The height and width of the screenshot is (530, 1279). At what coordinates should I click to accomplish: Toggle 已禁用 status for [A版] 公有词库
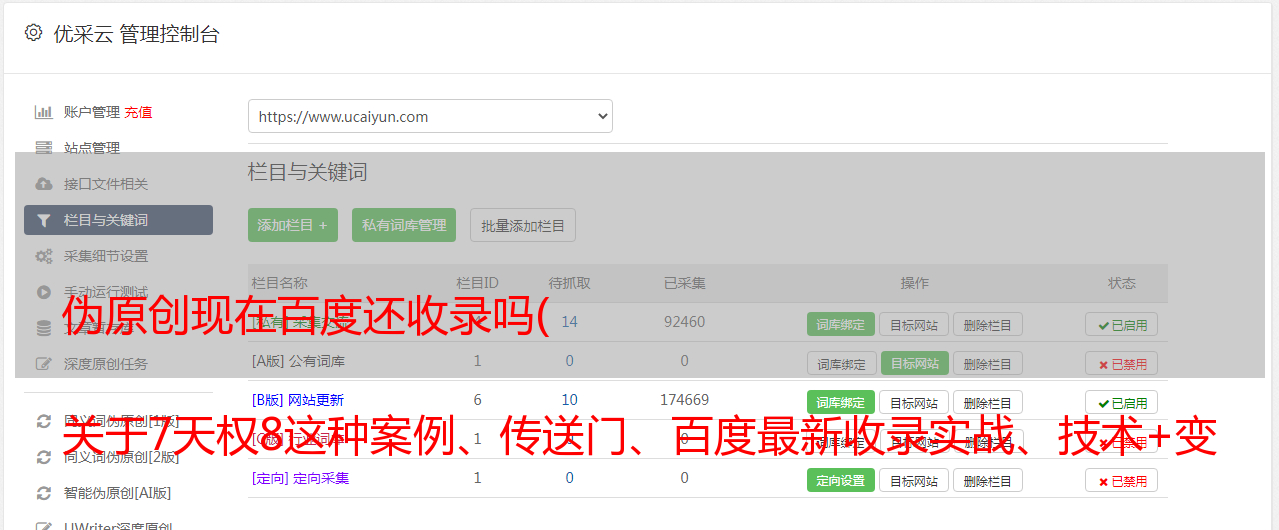coord(1122,363)
